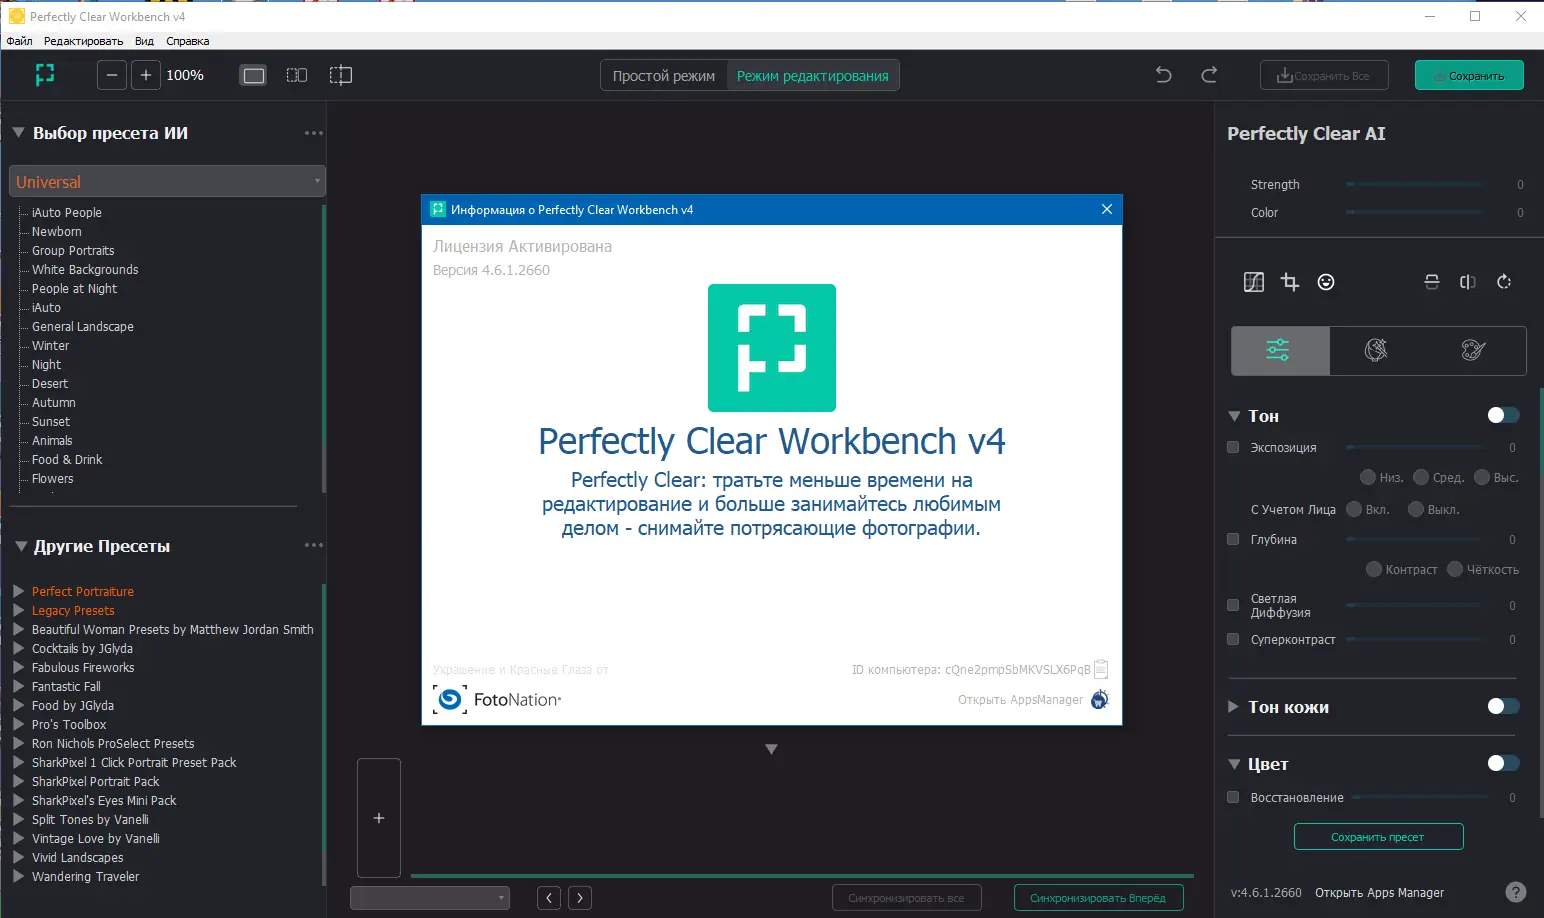Toggle the Тон section switch
The image size is (1544, 918).
click(1503, 415)
